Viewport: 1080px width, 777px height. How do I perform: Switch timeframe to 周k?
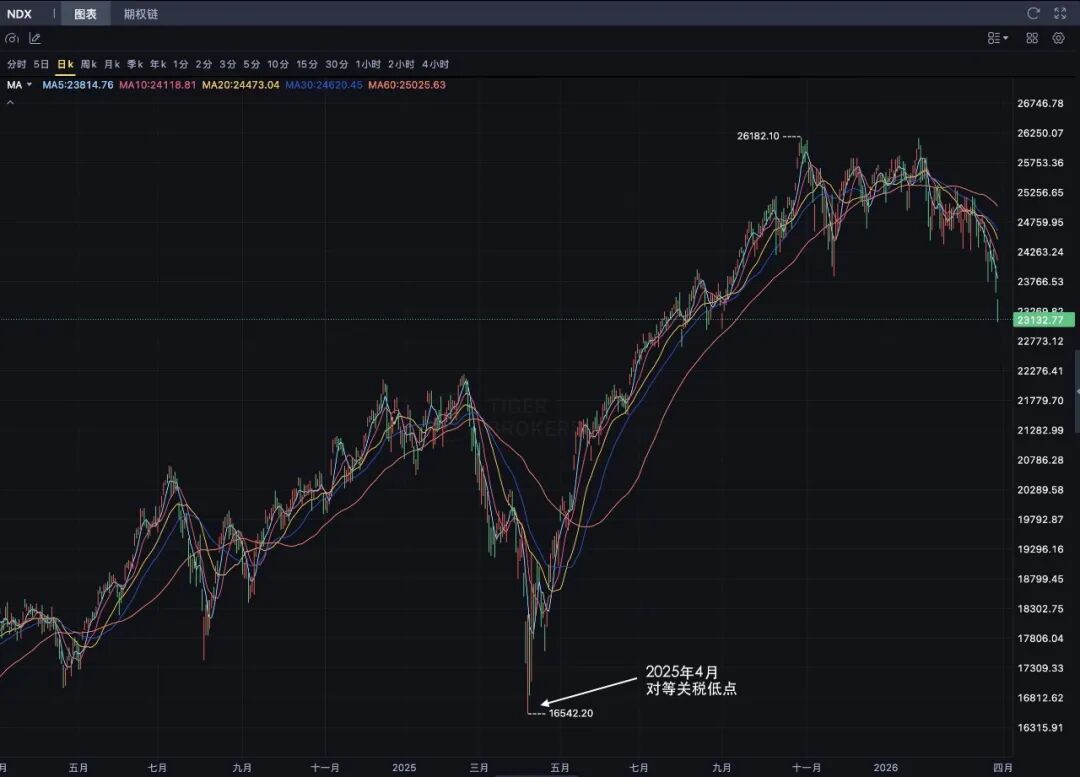tap(89, 64)
